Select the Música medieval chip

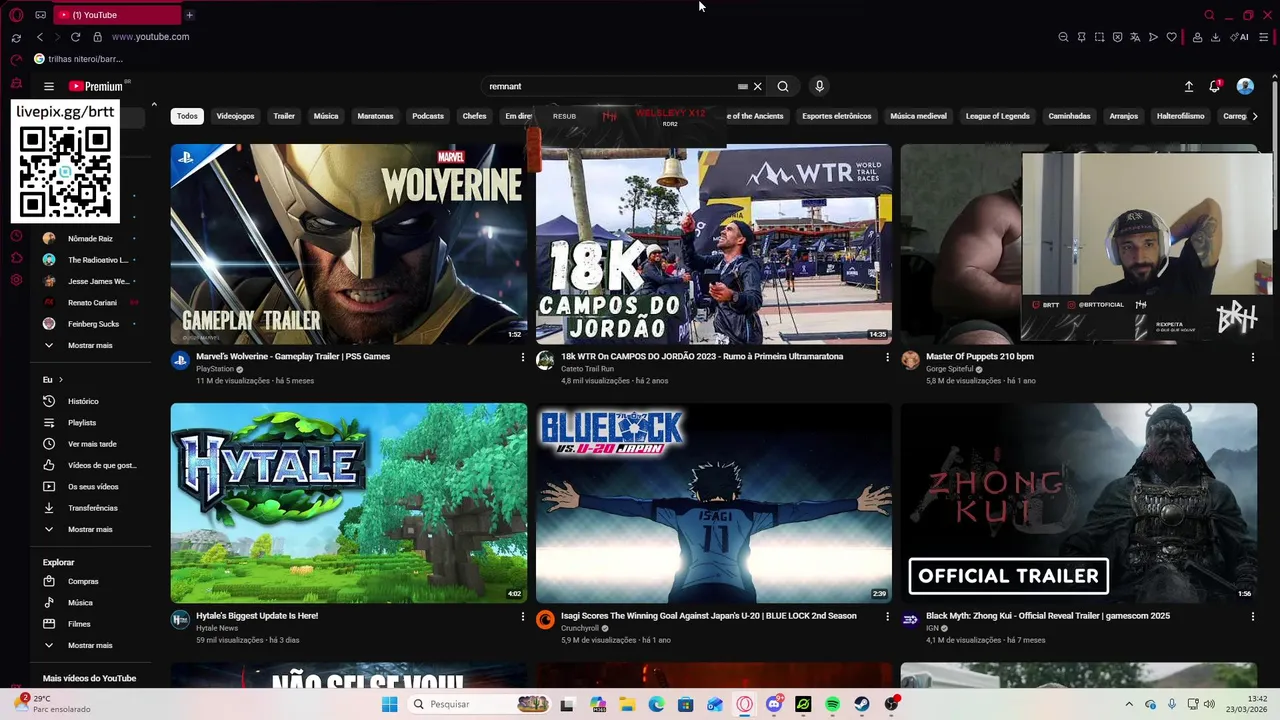pos(918,116)
